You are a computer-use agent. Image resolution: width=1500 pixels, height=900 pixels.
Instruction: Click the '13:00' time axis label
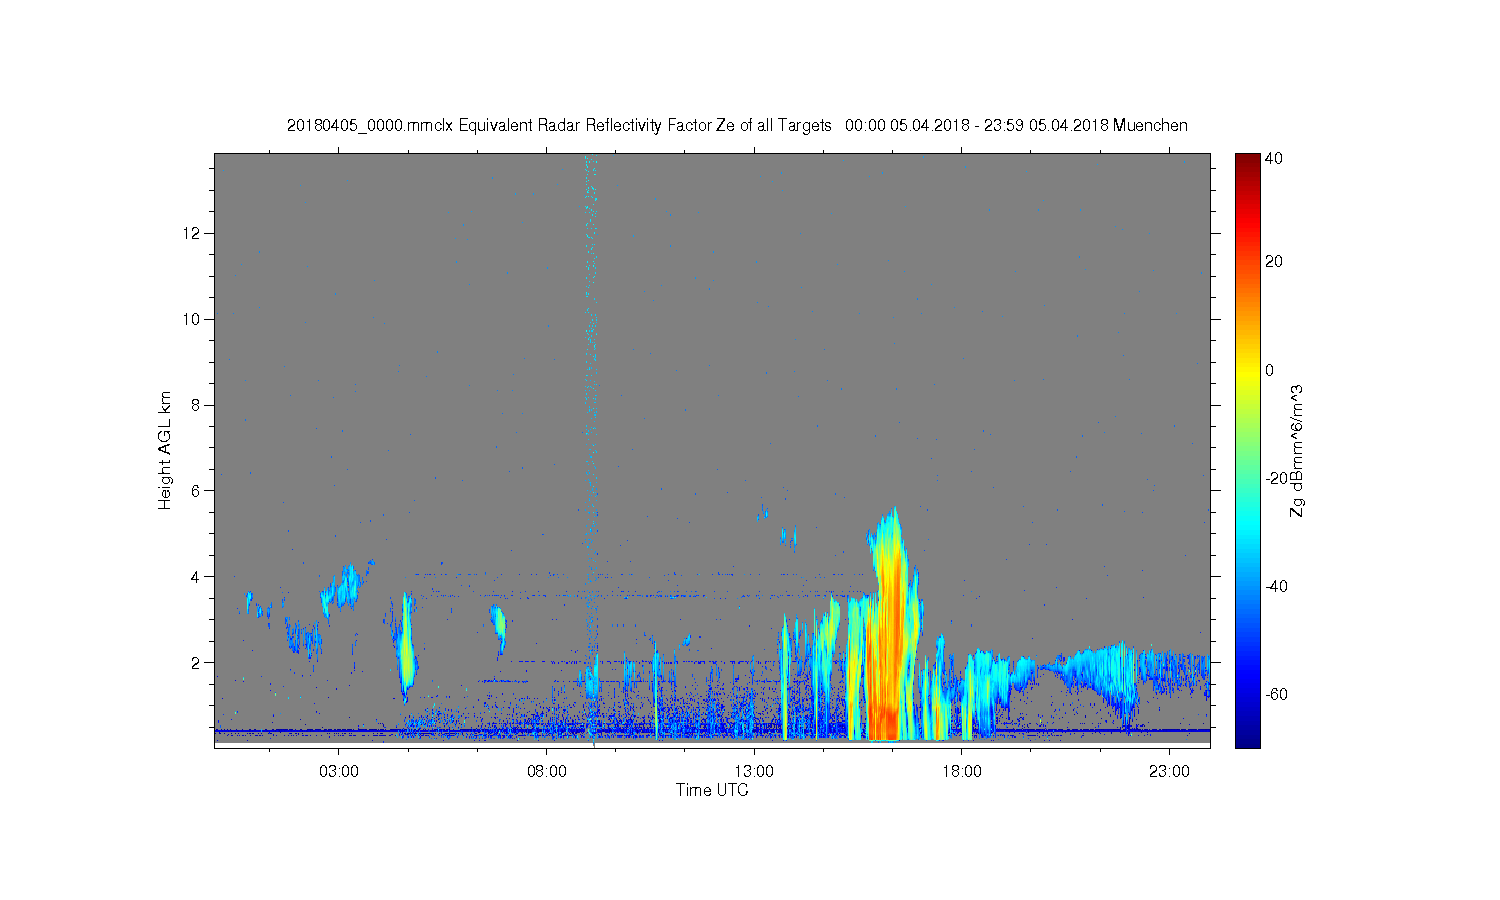[x=754, y=772]
